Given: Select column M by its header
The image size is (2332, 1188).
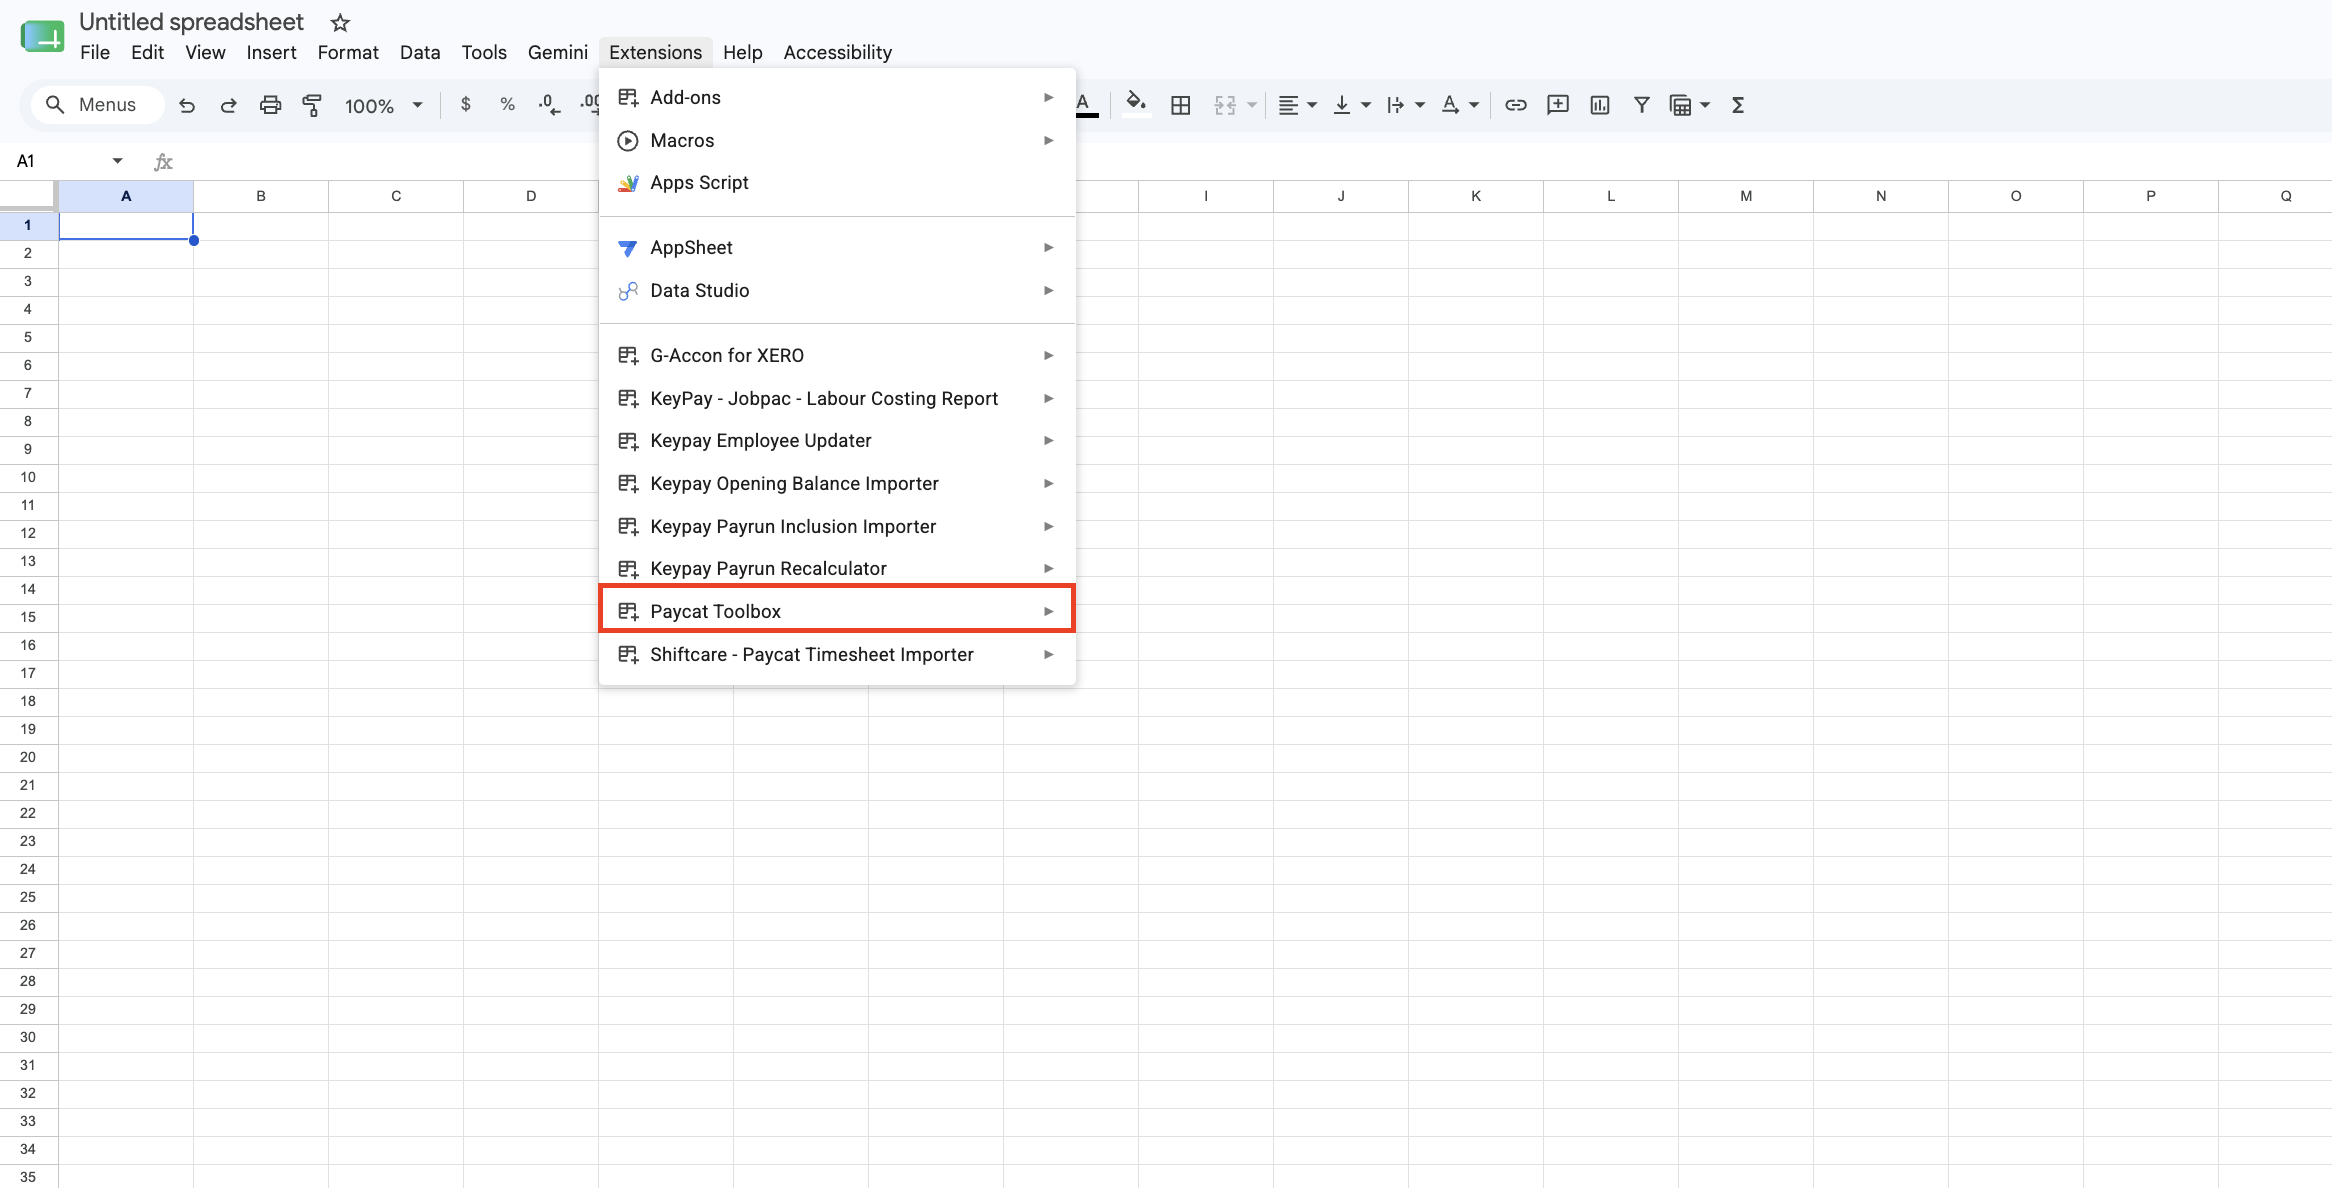Looking at the screenshot, I should tap(1746, 196).
